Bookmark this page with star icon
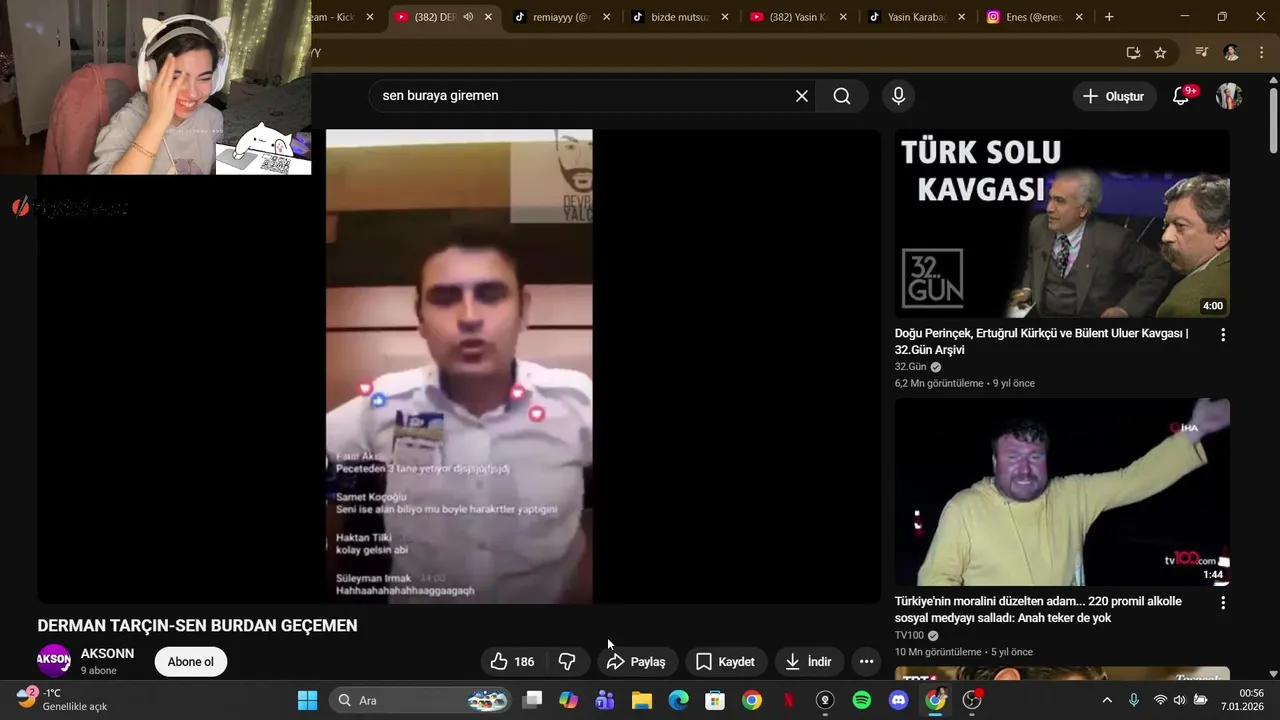Viewport: 1280px width, 720px height. point(1160,53)
